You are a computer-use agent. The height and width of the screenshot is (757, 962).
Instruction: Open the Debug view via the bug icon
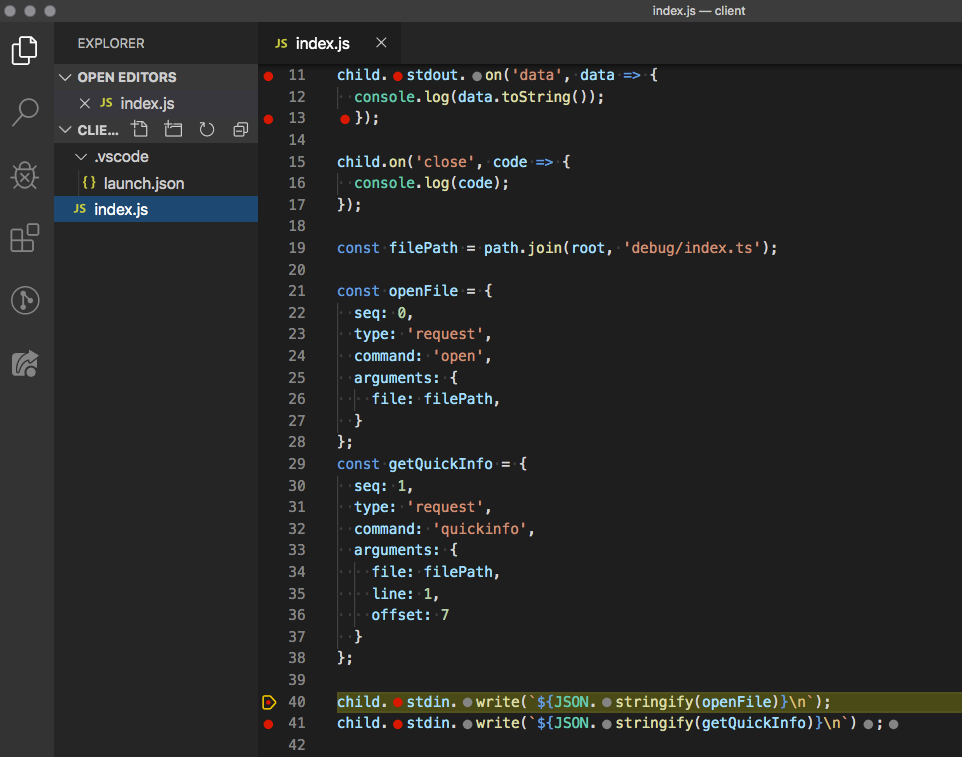[25, 176]
